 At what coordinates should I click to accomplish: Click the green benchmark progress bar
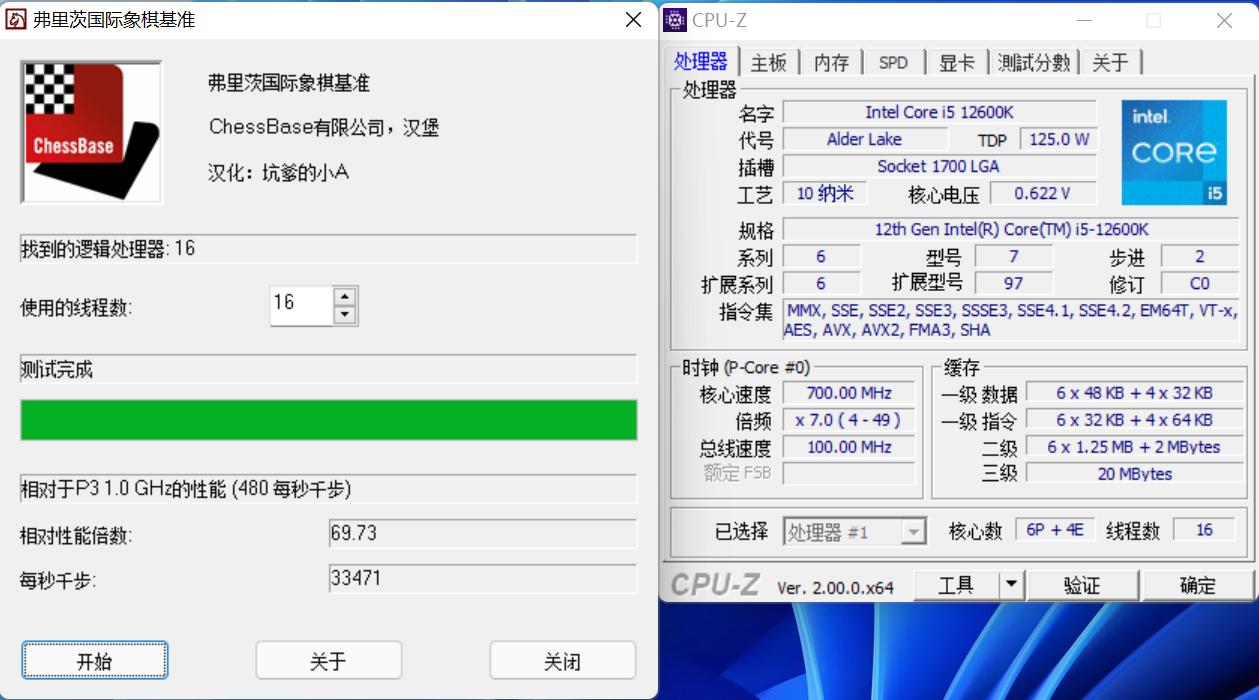coord(328,421)
